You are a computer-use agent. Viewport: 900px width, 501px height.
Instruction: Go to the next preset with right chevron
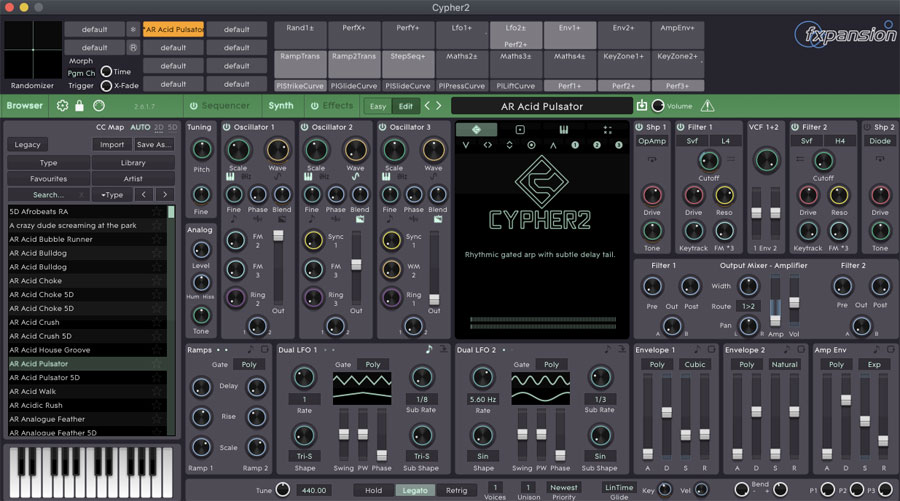coord(439,106)
